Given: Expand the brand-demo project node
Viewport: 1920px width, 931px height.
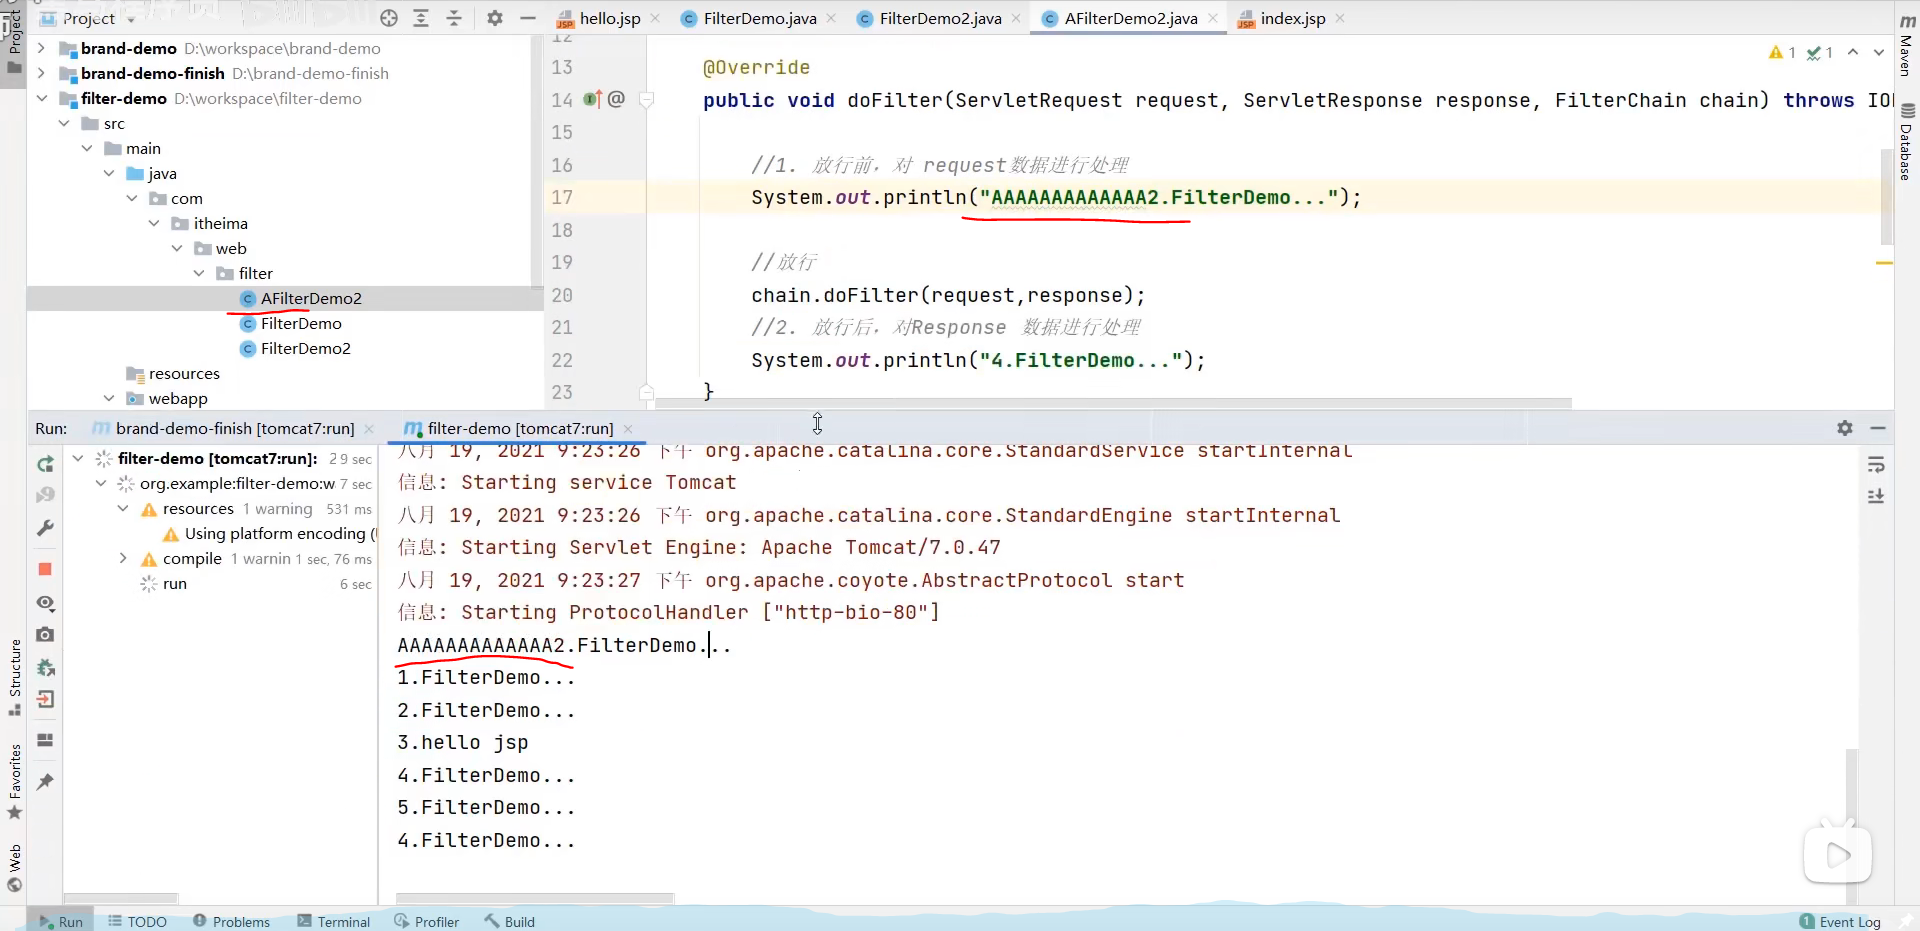Looking at the screenshot, I should (41, 48).
